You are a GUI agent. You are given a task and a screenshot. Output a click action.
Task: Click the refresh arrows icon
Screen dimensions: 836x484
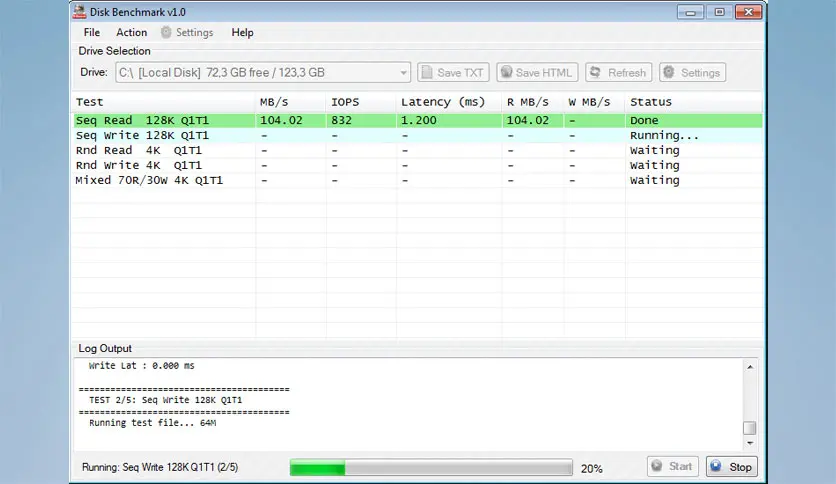(x=596, y=72)
